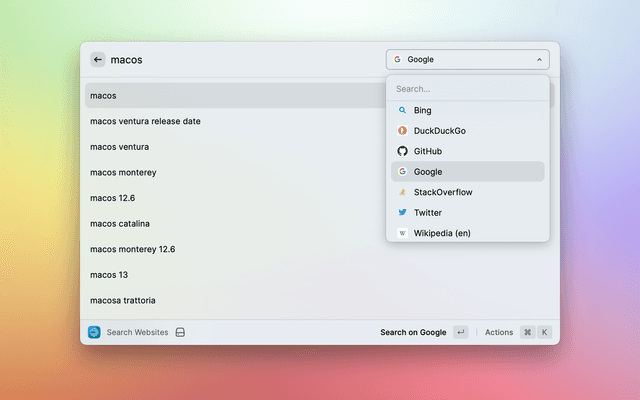Focus the dropdown Search... filter field
This screenshot has height=400, width=640.
(x=467, y=89)
